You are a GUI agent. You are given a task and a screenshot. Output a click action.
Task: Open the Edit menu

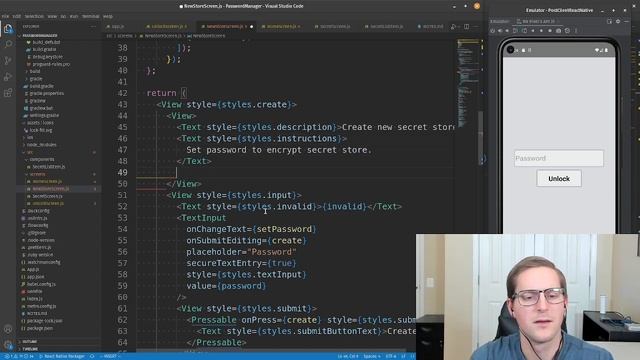click(x=17, y=16)
